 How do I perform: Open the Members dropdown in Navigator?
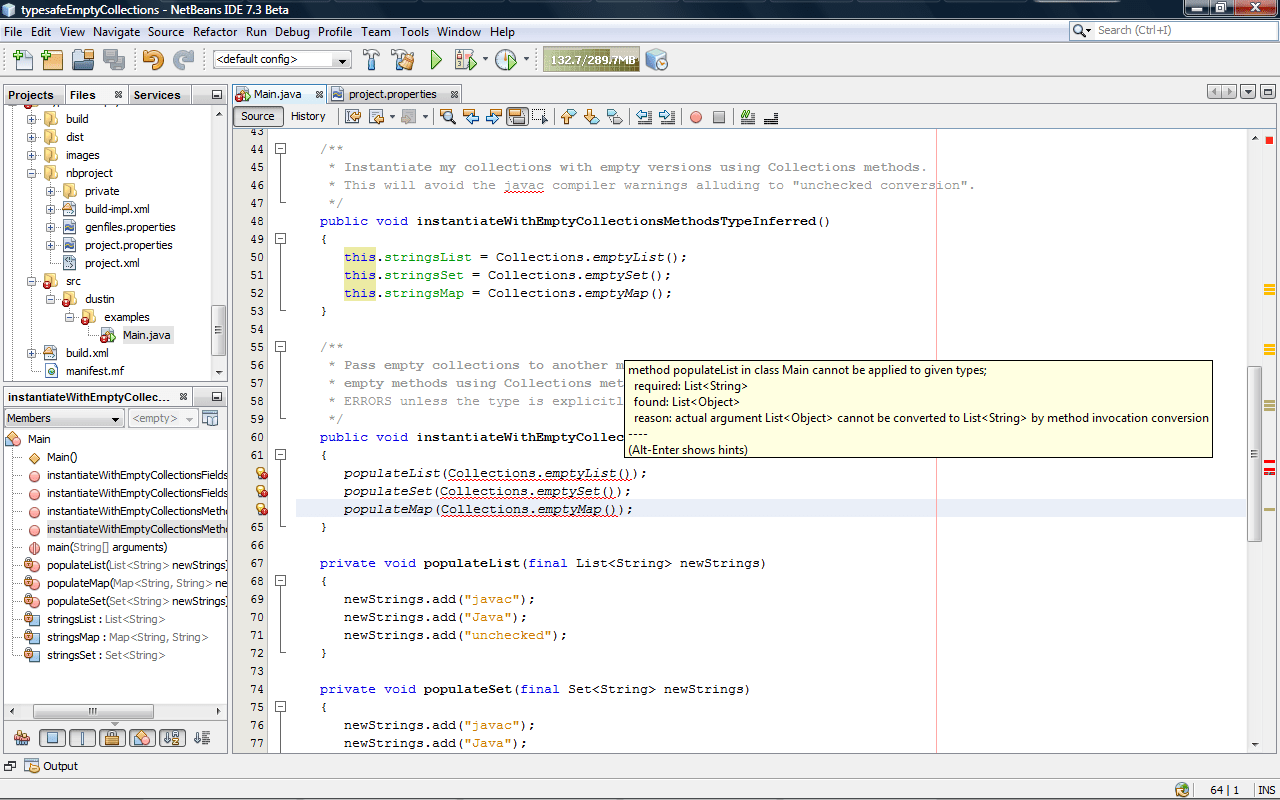point(64,418)
